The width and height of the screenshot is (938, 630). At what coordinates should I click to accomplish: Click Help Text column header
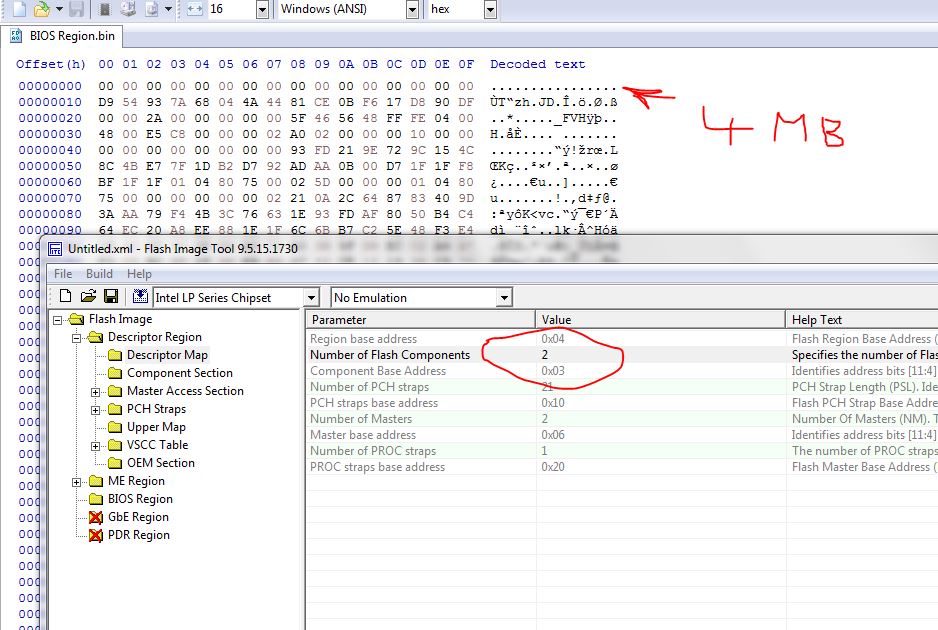pos(862,319)
